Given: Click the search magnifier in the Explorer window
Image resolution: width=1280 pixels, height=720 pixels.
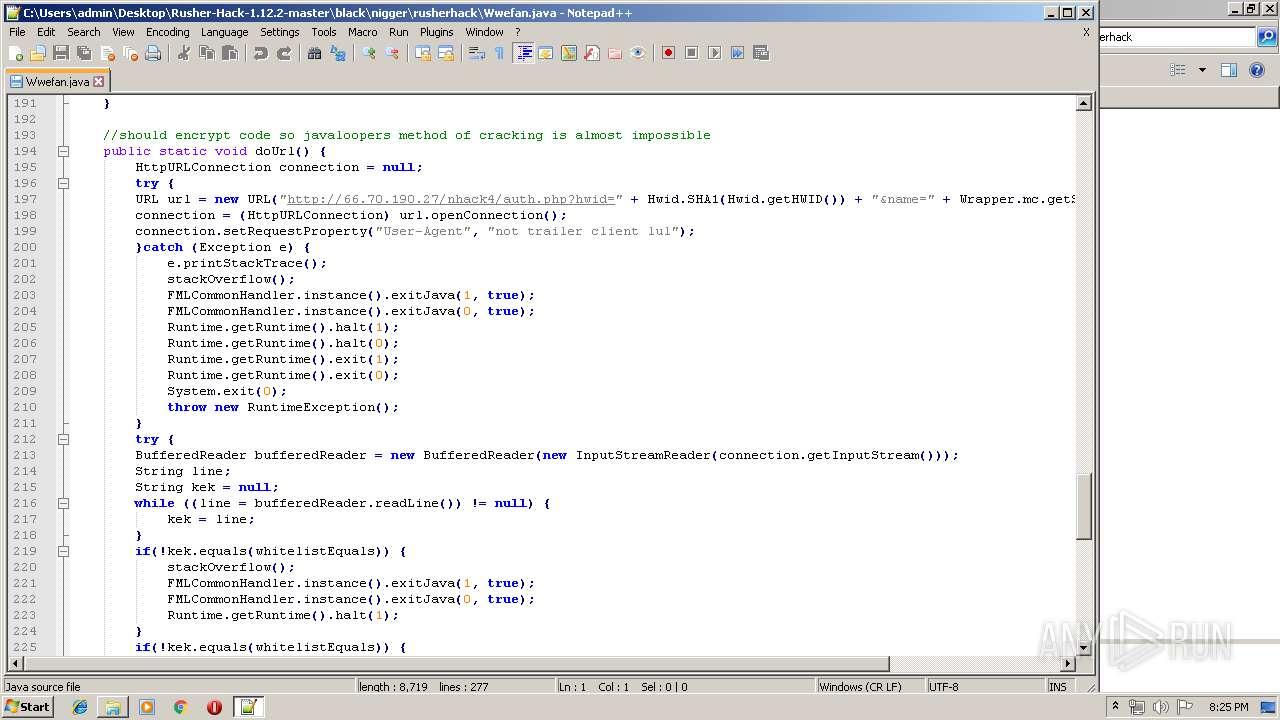Looking at the screenshot, I should [x=1267, y=37].
